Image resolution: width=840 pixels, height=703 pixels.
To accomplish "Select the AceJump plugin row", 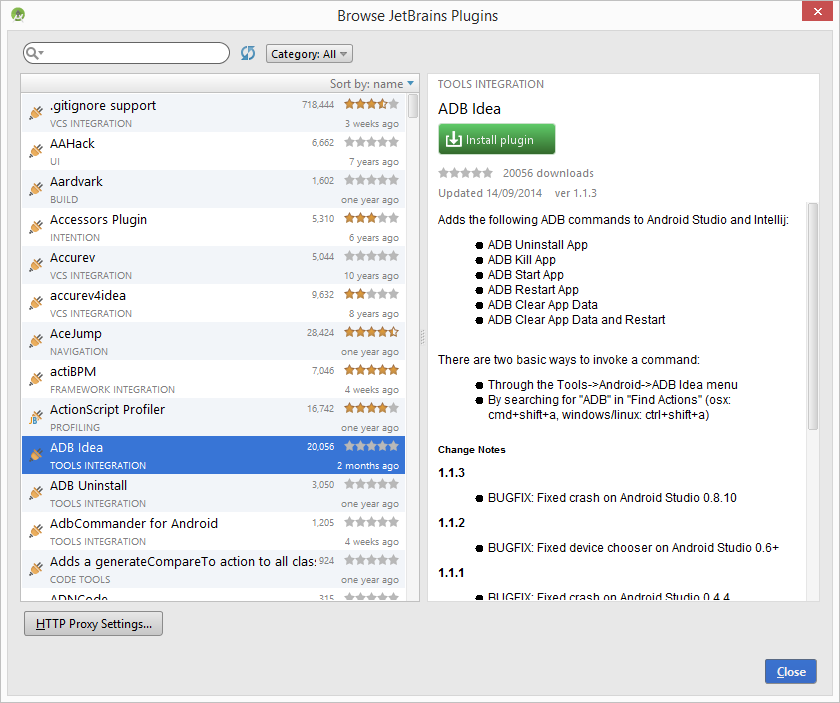I will tap(213, 341).
